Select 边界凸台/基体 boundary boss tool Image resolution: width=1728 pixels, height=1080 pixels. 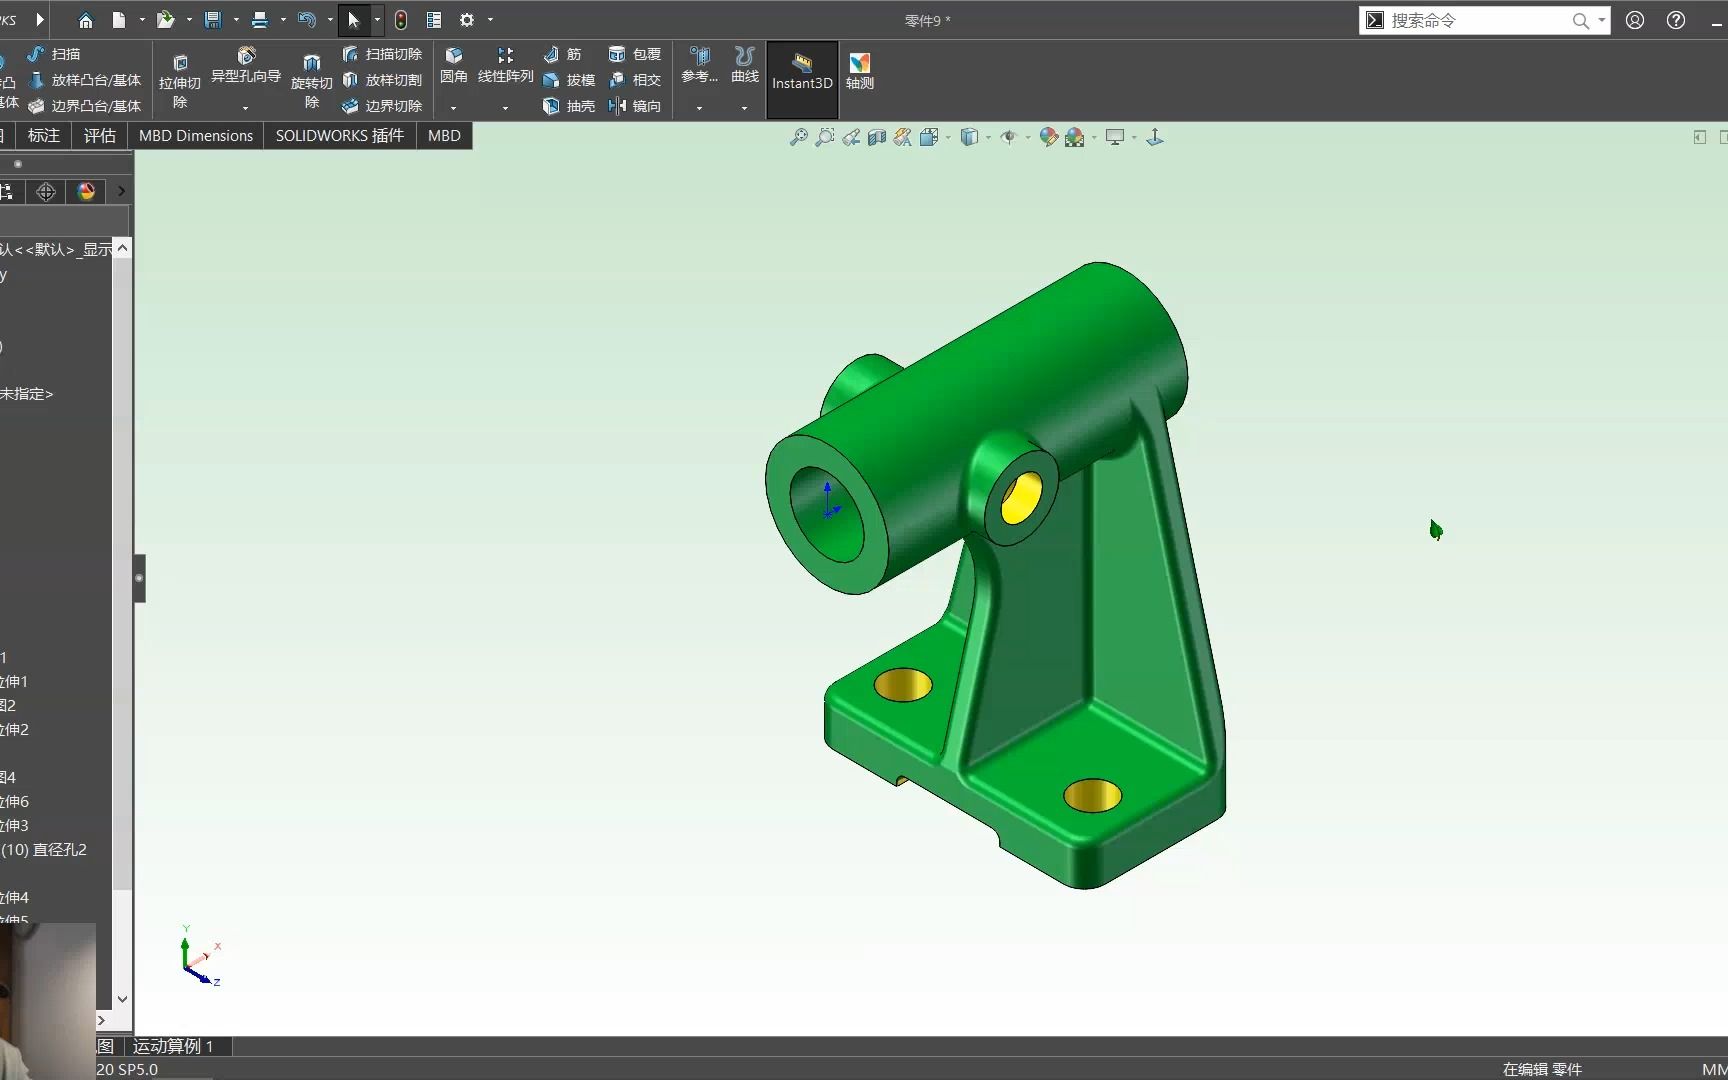[85, 106]
